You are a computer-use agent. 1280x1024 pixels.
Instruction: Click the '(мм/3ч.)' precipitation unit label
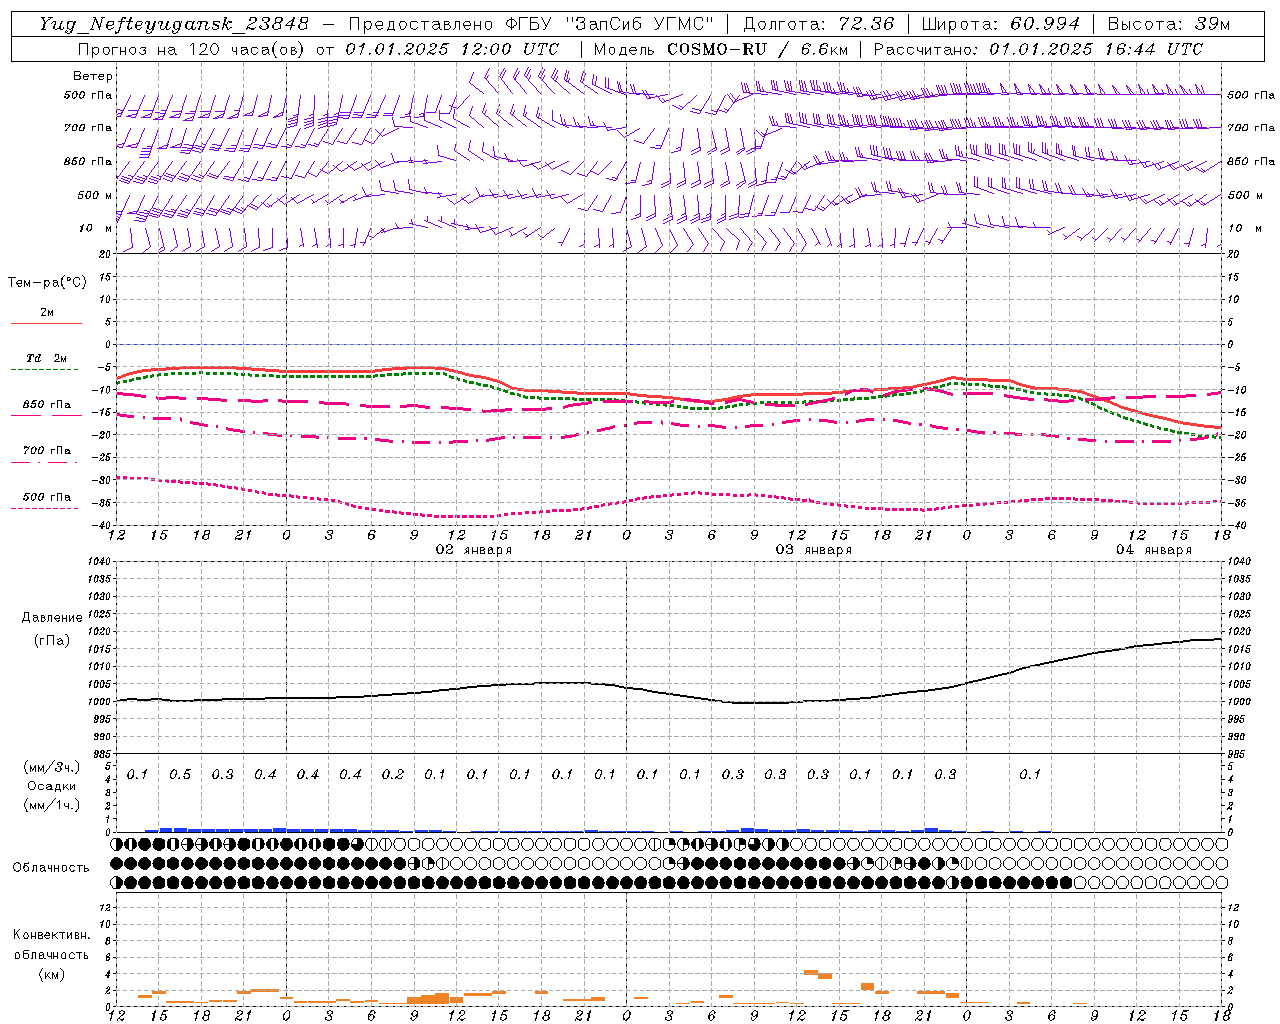tap(52, 767)
